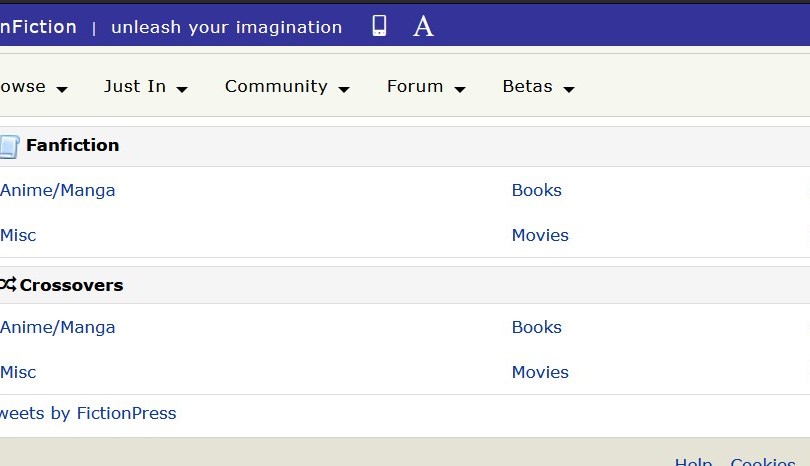This screenshot has width=810, height=466.
Task: Browse Movies under Fanfiction section
Action: (540, 235)
